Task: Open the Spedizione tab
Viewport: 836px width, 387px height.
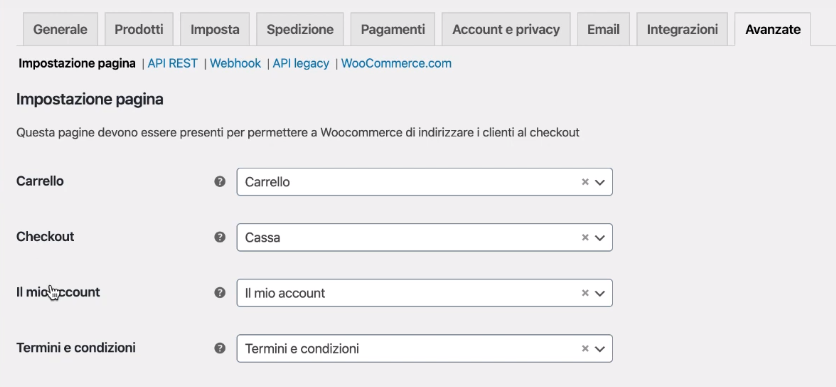Action: point(300,29)
